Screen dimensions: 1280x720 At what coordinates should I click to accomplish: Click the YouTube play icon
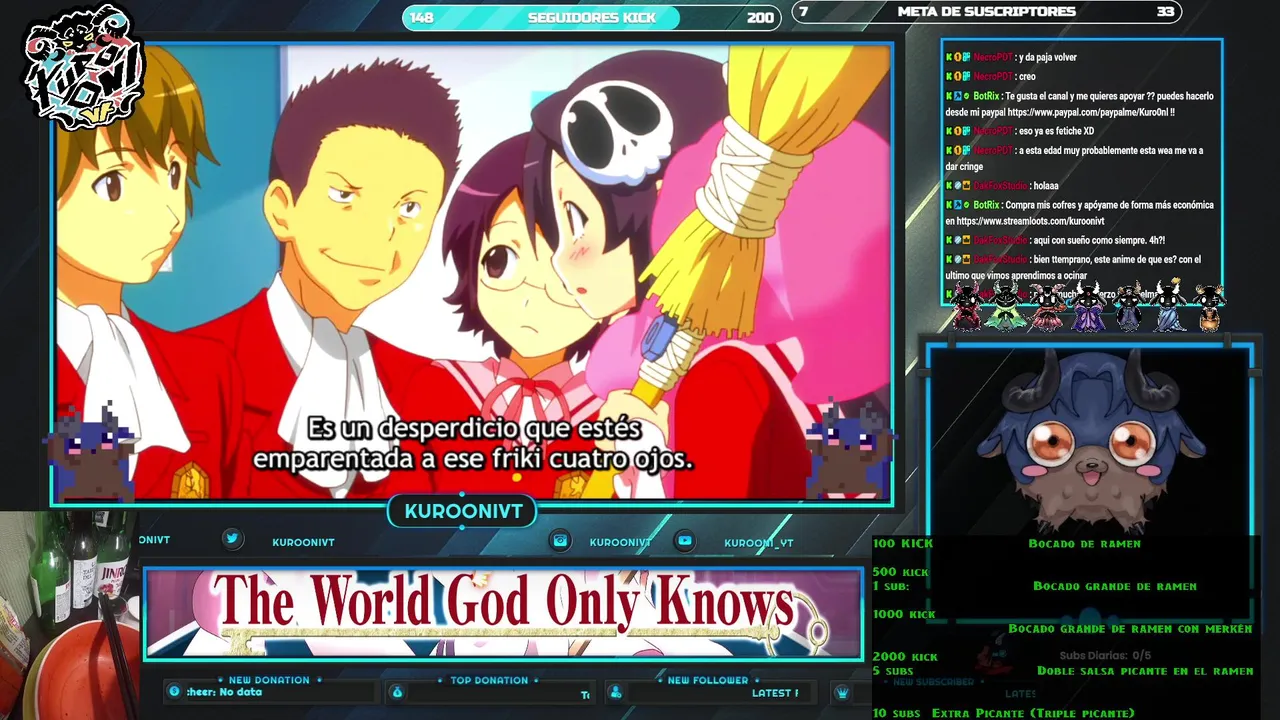684,540
